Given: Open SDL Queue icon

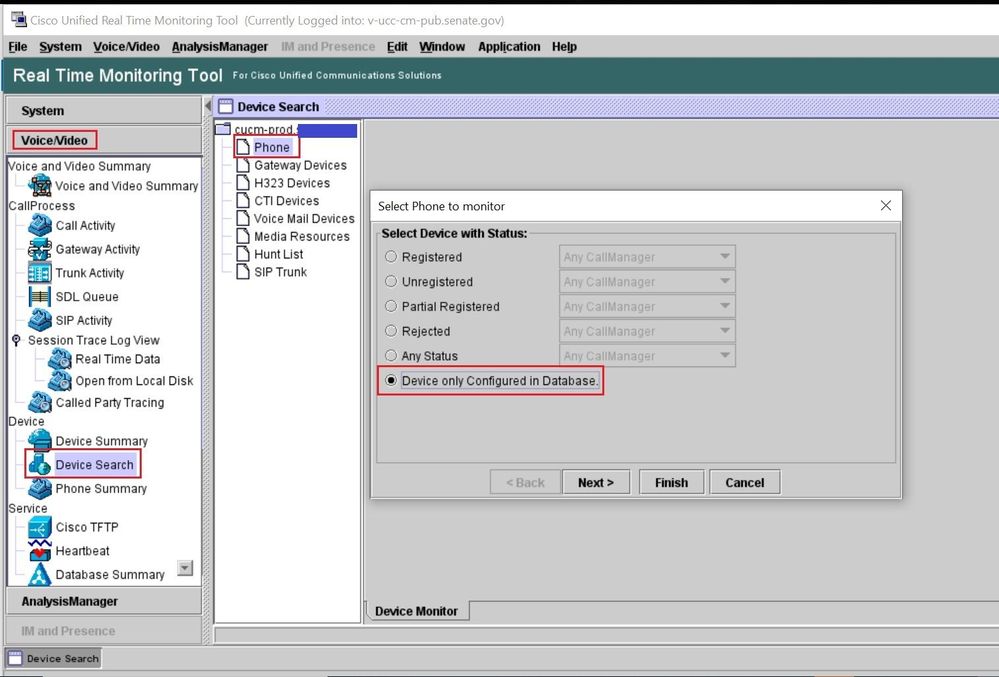Looking at the screenshot, I should pos(40,296).
